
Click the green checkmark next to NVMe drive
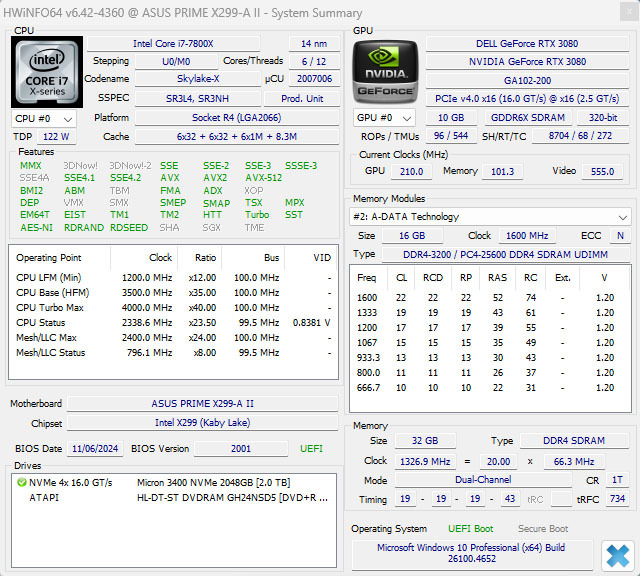[x=21, y=483]
